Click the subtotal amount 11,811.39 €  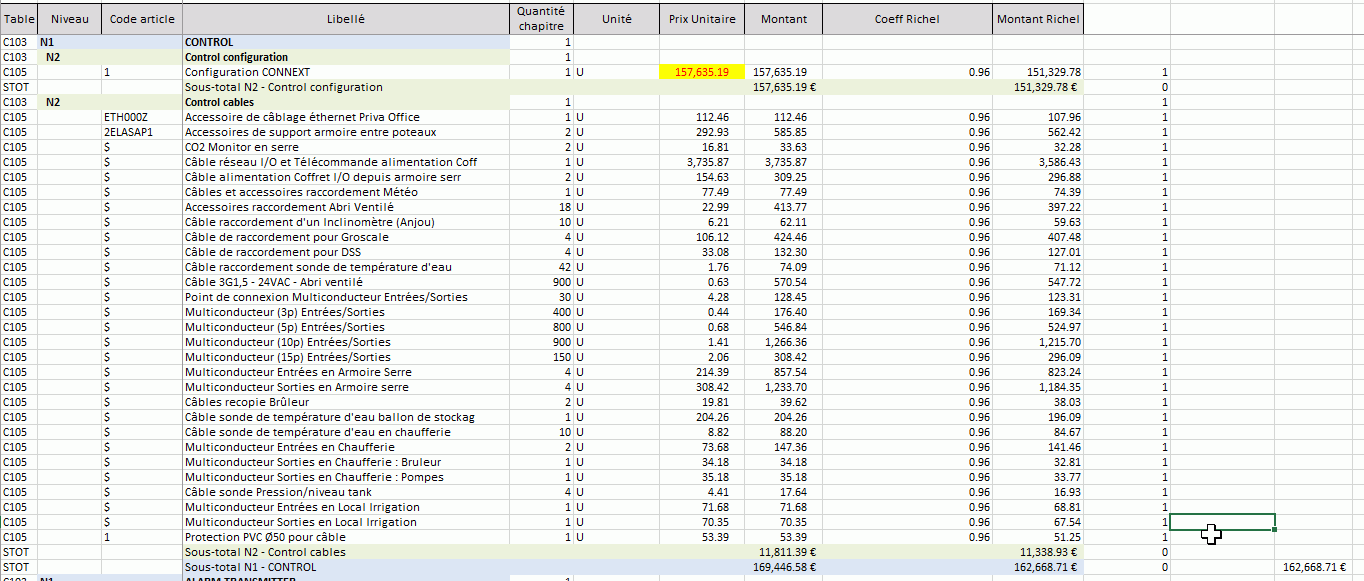coord(787,552)
